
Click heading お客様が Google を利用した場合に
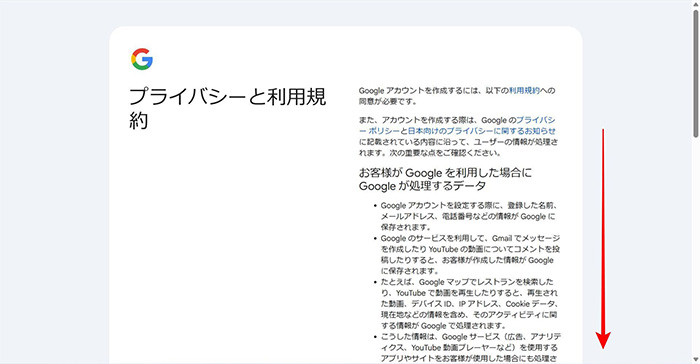[x=446, y=179]
